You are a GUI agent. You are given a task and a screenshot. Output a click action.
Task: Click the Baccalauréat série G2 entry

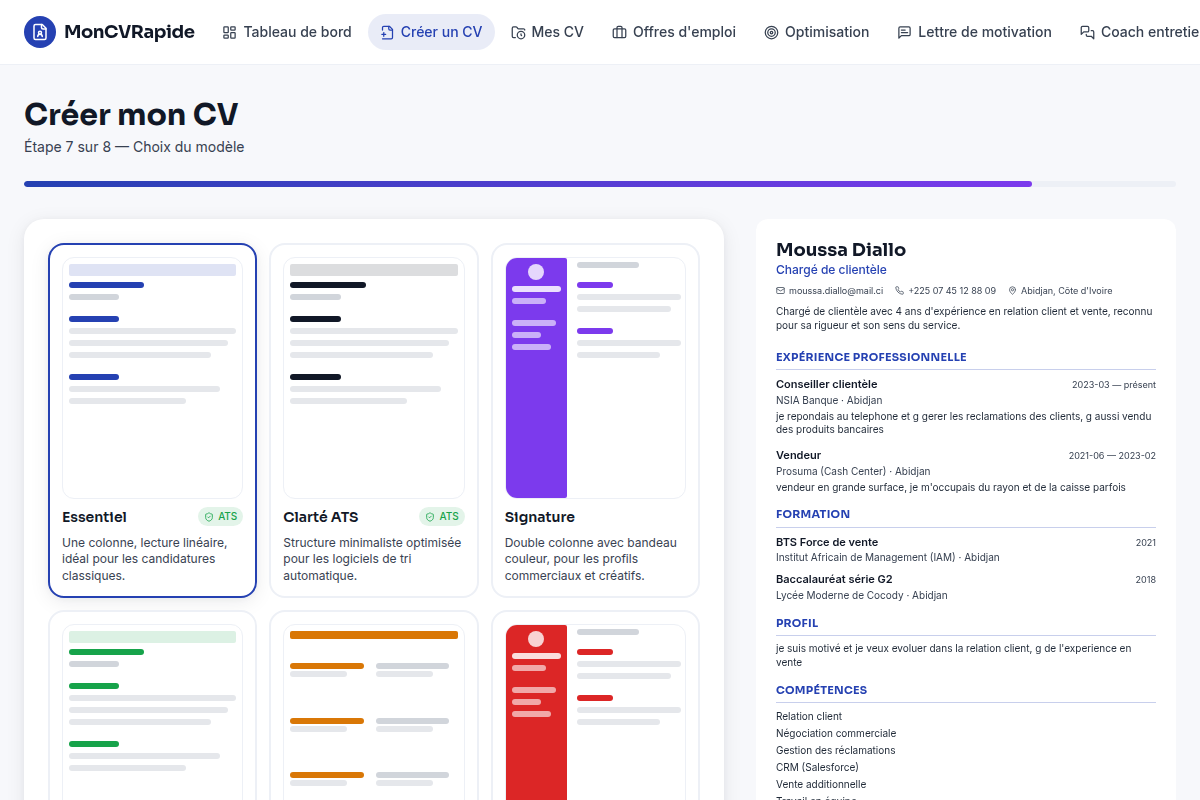point(834,579)
